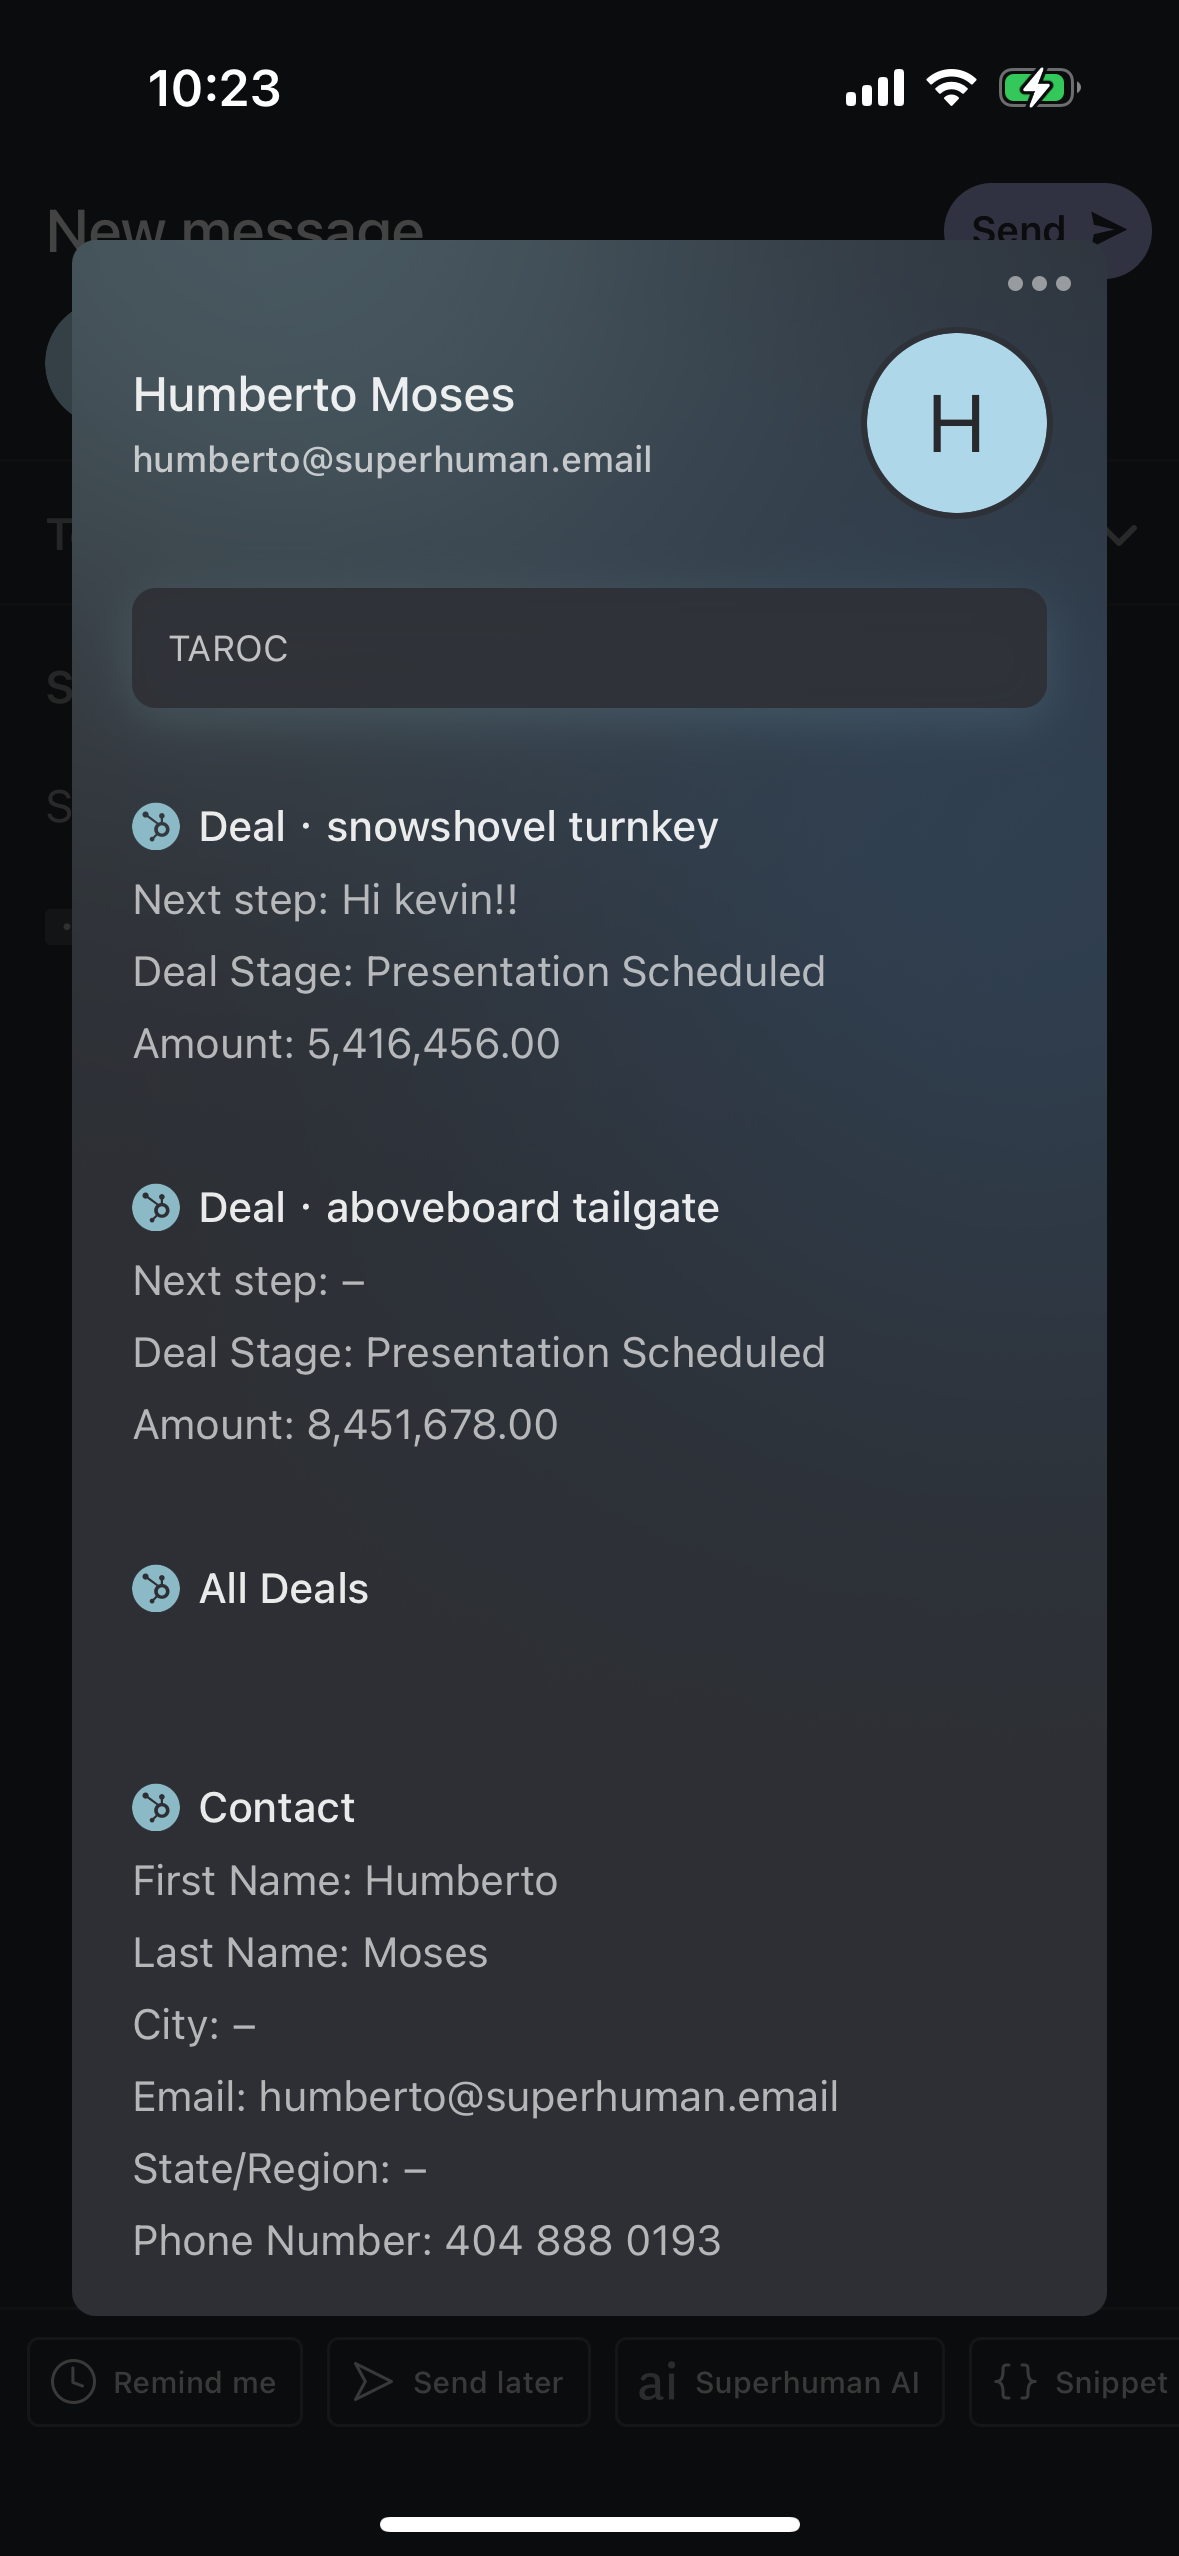Tap humberto@superhuman.email under the name
The height and width of the screenshot is (2556, 1179).
[x=392, y=460]
